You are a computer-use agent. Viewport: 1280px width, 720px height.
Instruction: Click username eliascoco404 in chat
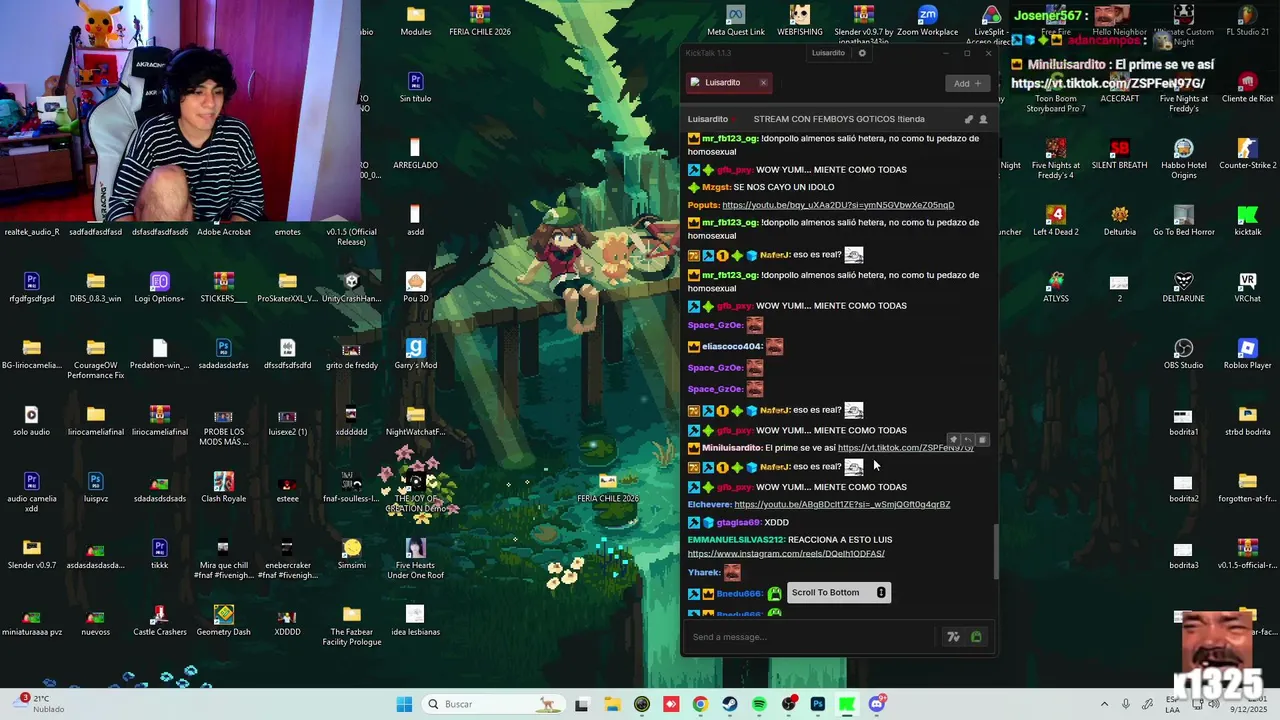click(732, 347)
